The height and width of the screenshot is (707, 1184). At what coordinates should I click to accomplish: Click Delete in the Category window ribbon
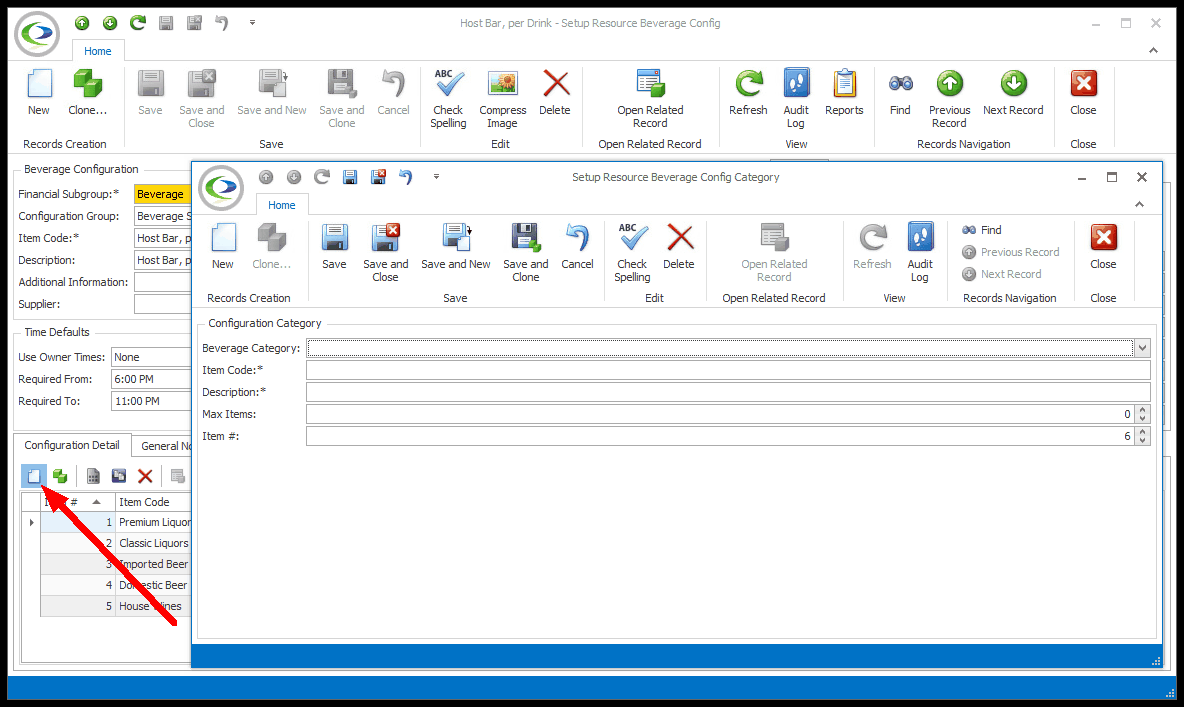[679, 246]
